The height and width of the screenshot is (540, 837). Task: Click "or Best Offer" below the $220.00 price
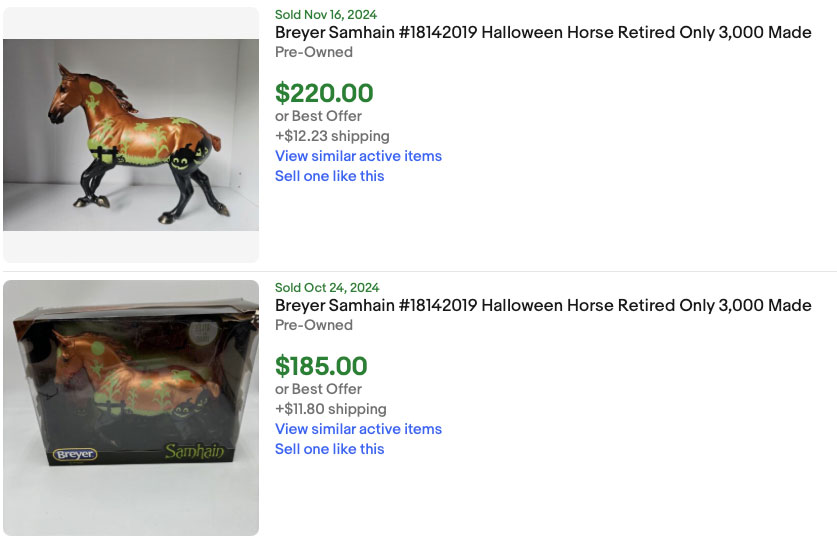[x=318, y=116]
